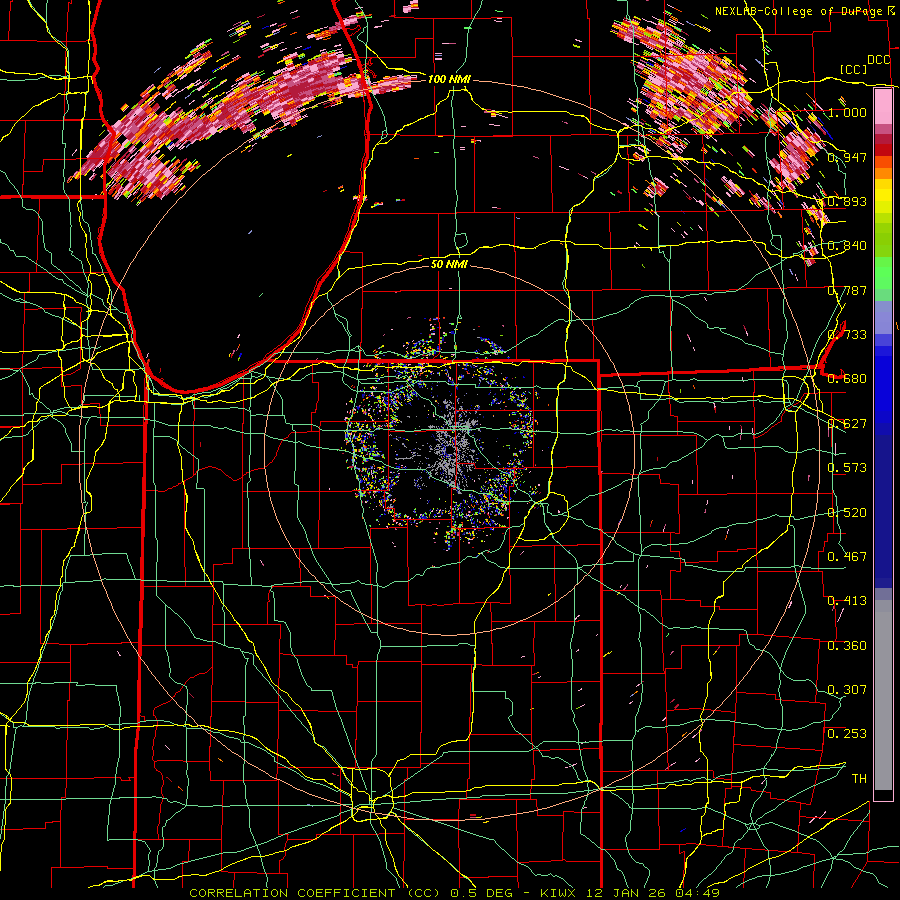
Task: Select the 0.840 legend value
Action: (847, 245)
